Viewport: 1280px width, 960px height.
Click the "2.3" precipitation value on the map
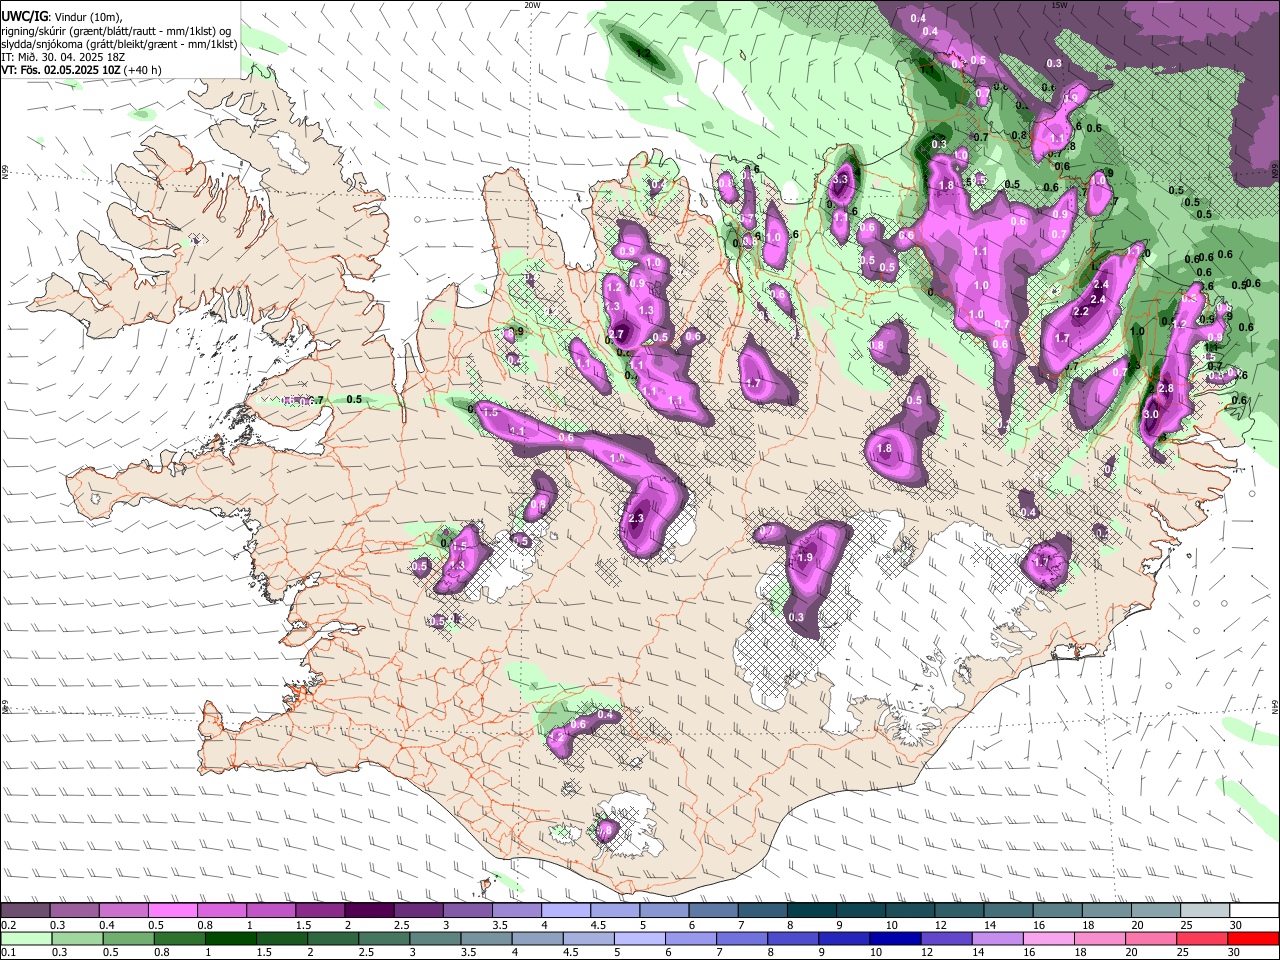tap(637, 518)
